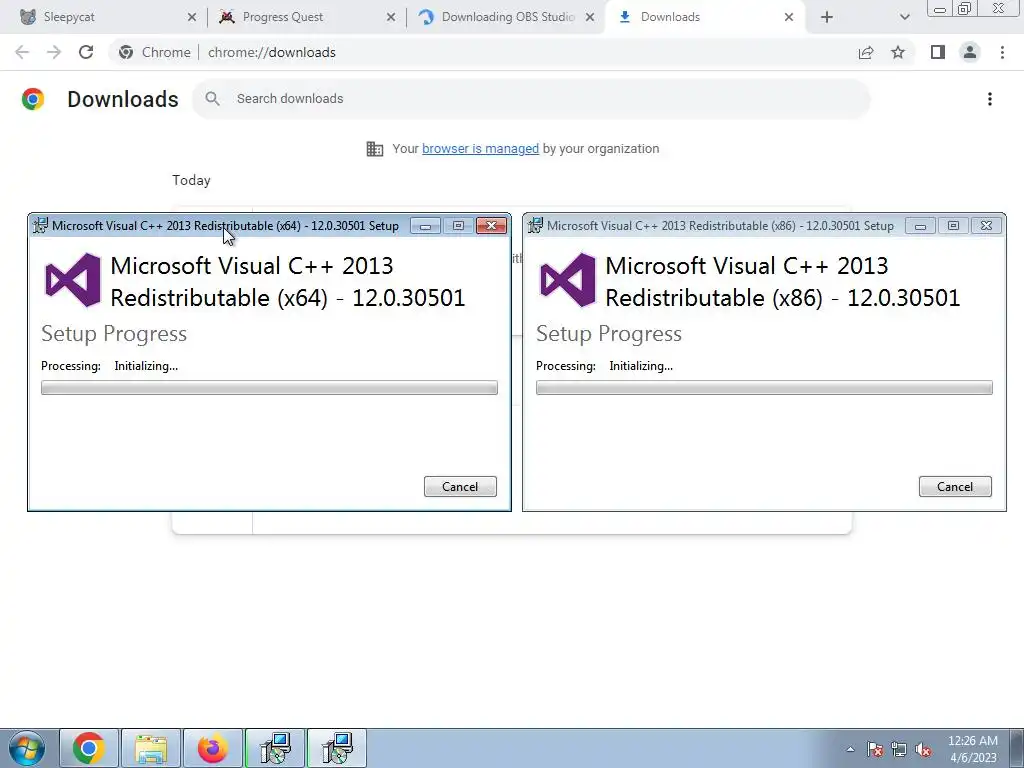Open Chrome from the taskbar

89,748
